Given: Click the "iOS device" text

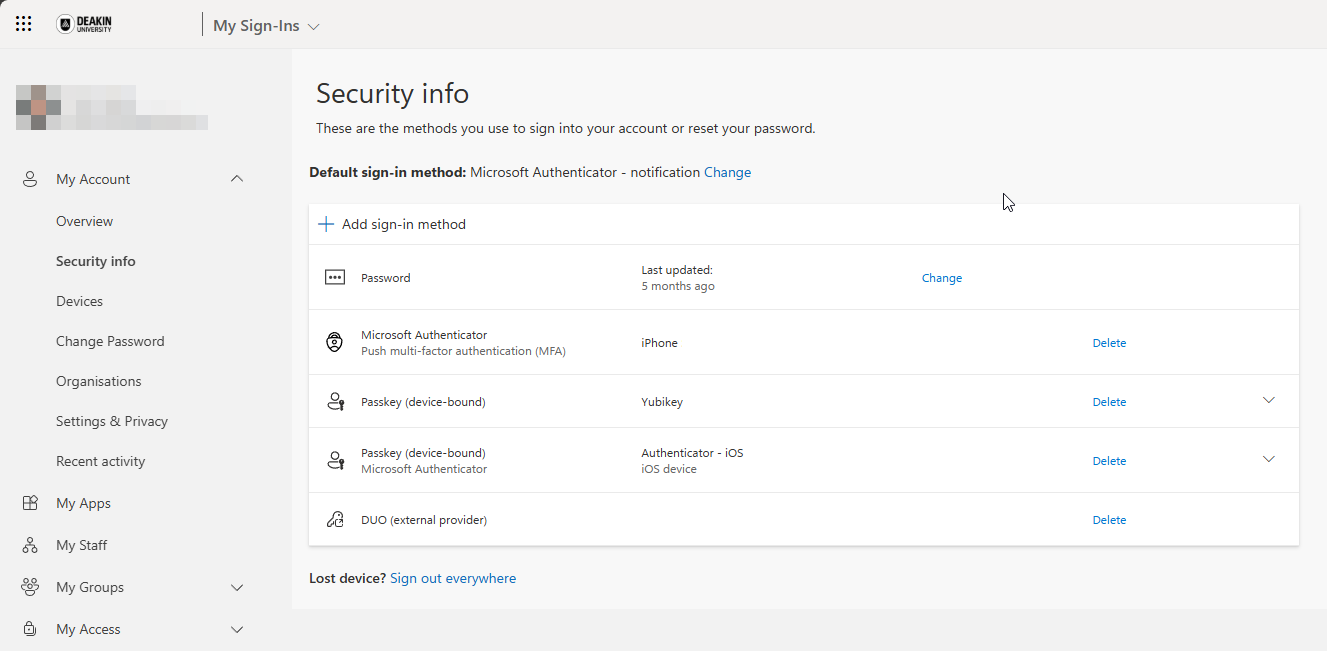Looking at the screenshot, I should point(669,469).
